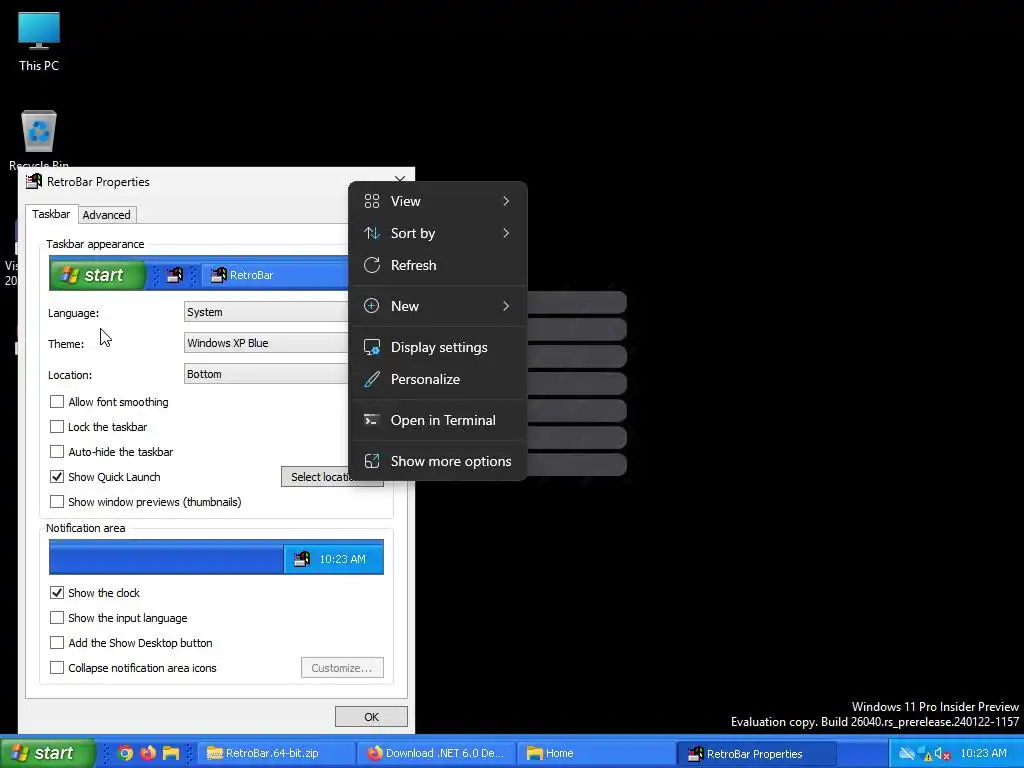Click the cloud sync tray icon

[x=907, y=754]
